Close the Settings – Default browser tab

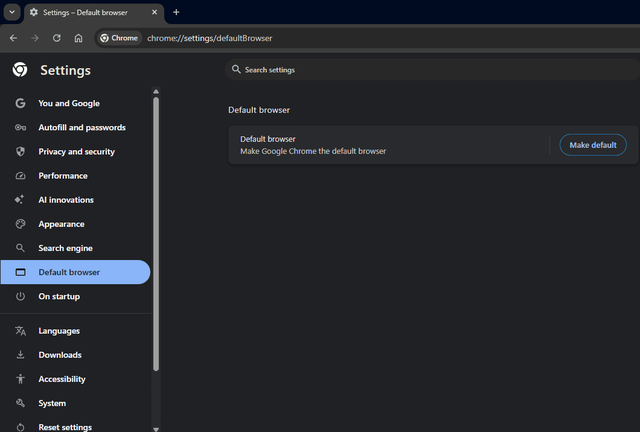coord(154,12)
